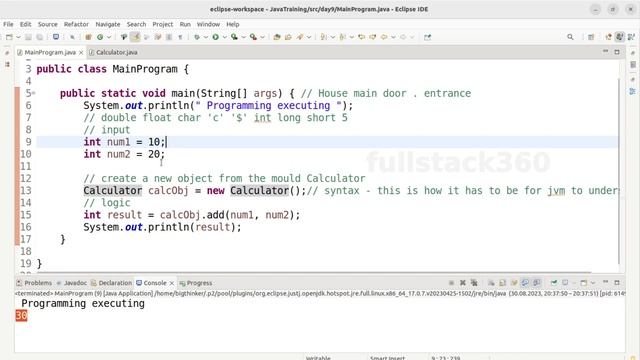The width and height of the screenshot is (640, 360).
Task: Open the Refactor menu
Action: (76, 24)
